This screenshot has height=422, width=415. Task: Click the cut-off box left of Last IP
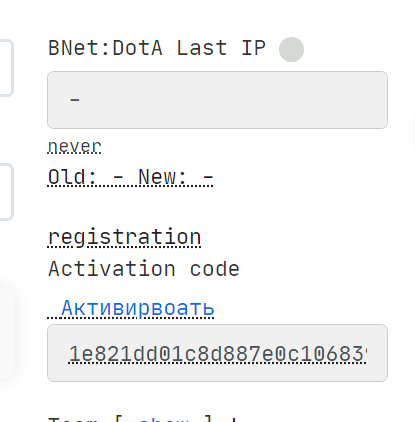point(6,68)
